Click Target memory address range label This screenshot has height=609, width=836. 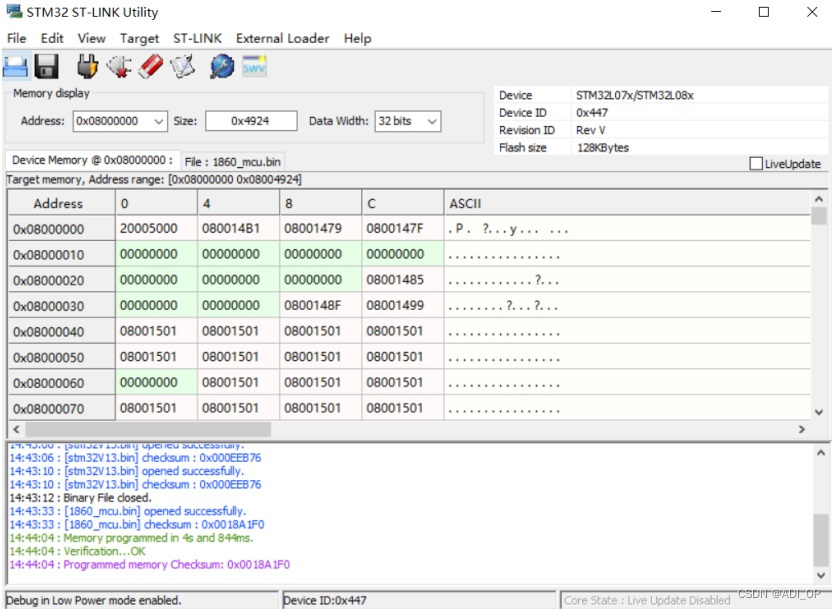click(154, 180)
